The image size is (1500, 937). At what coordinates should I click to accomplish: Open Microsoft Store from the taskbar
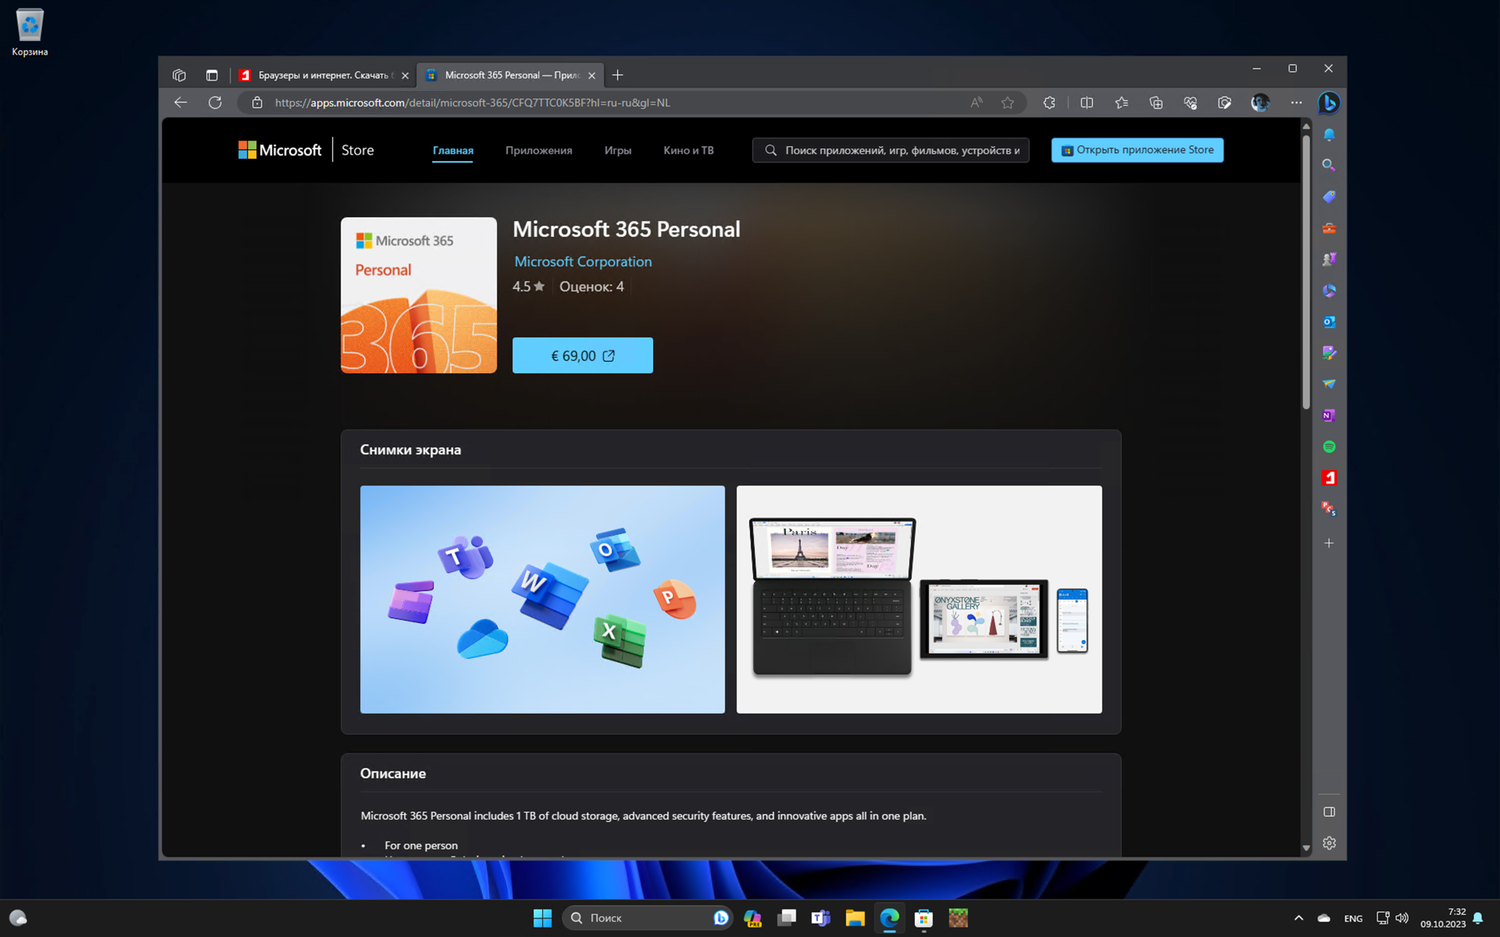coord(924,918)
